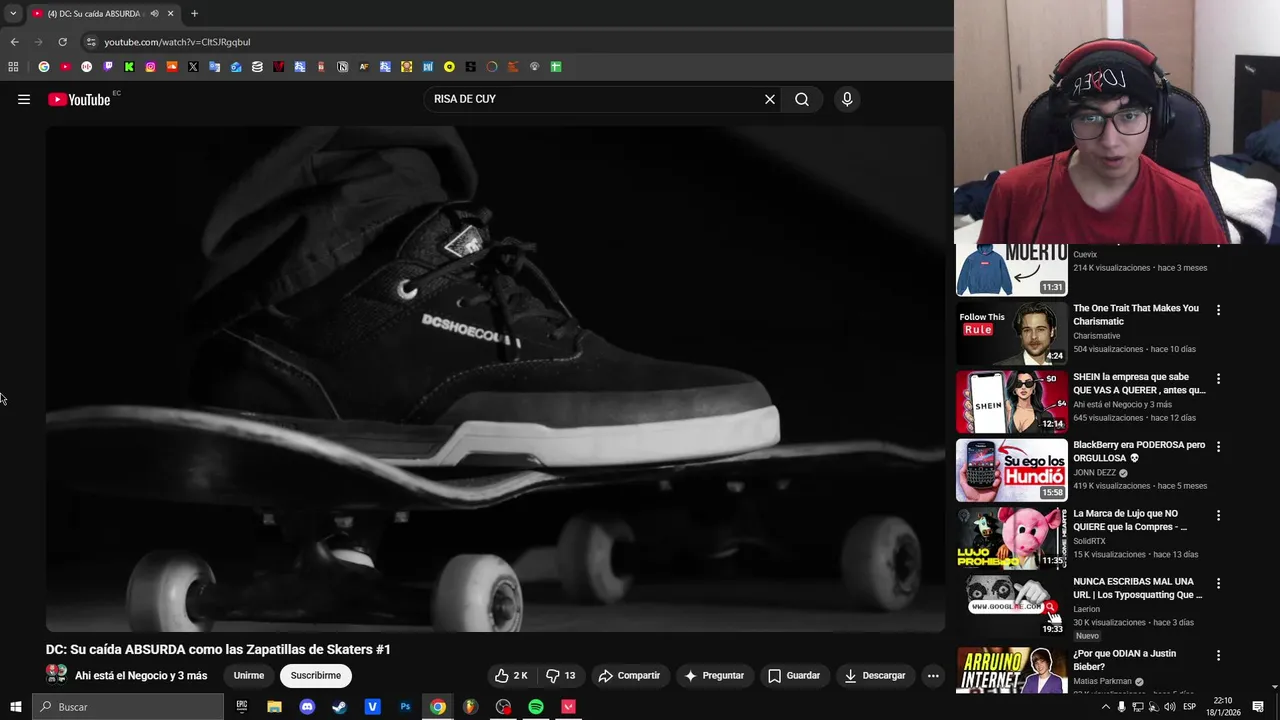Open La Marca de Lujo video title
Image resolution: width=1280 pixels, height=720 pixels.
coord(1130,520)
